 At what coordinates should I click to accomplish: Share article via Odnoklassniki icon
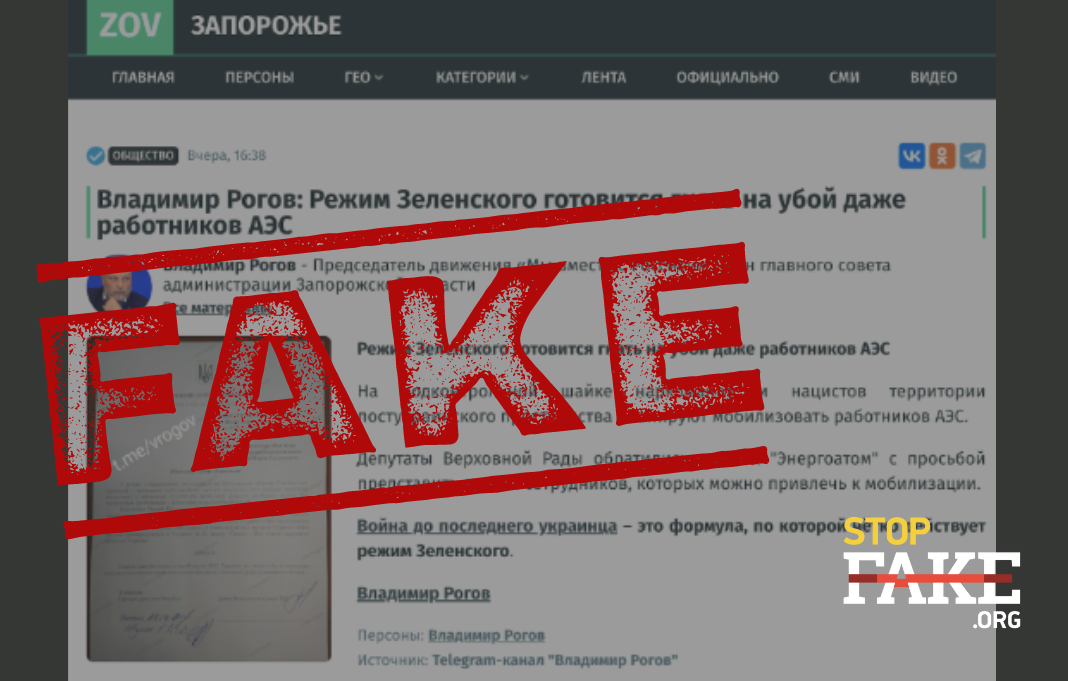[942, 156]
